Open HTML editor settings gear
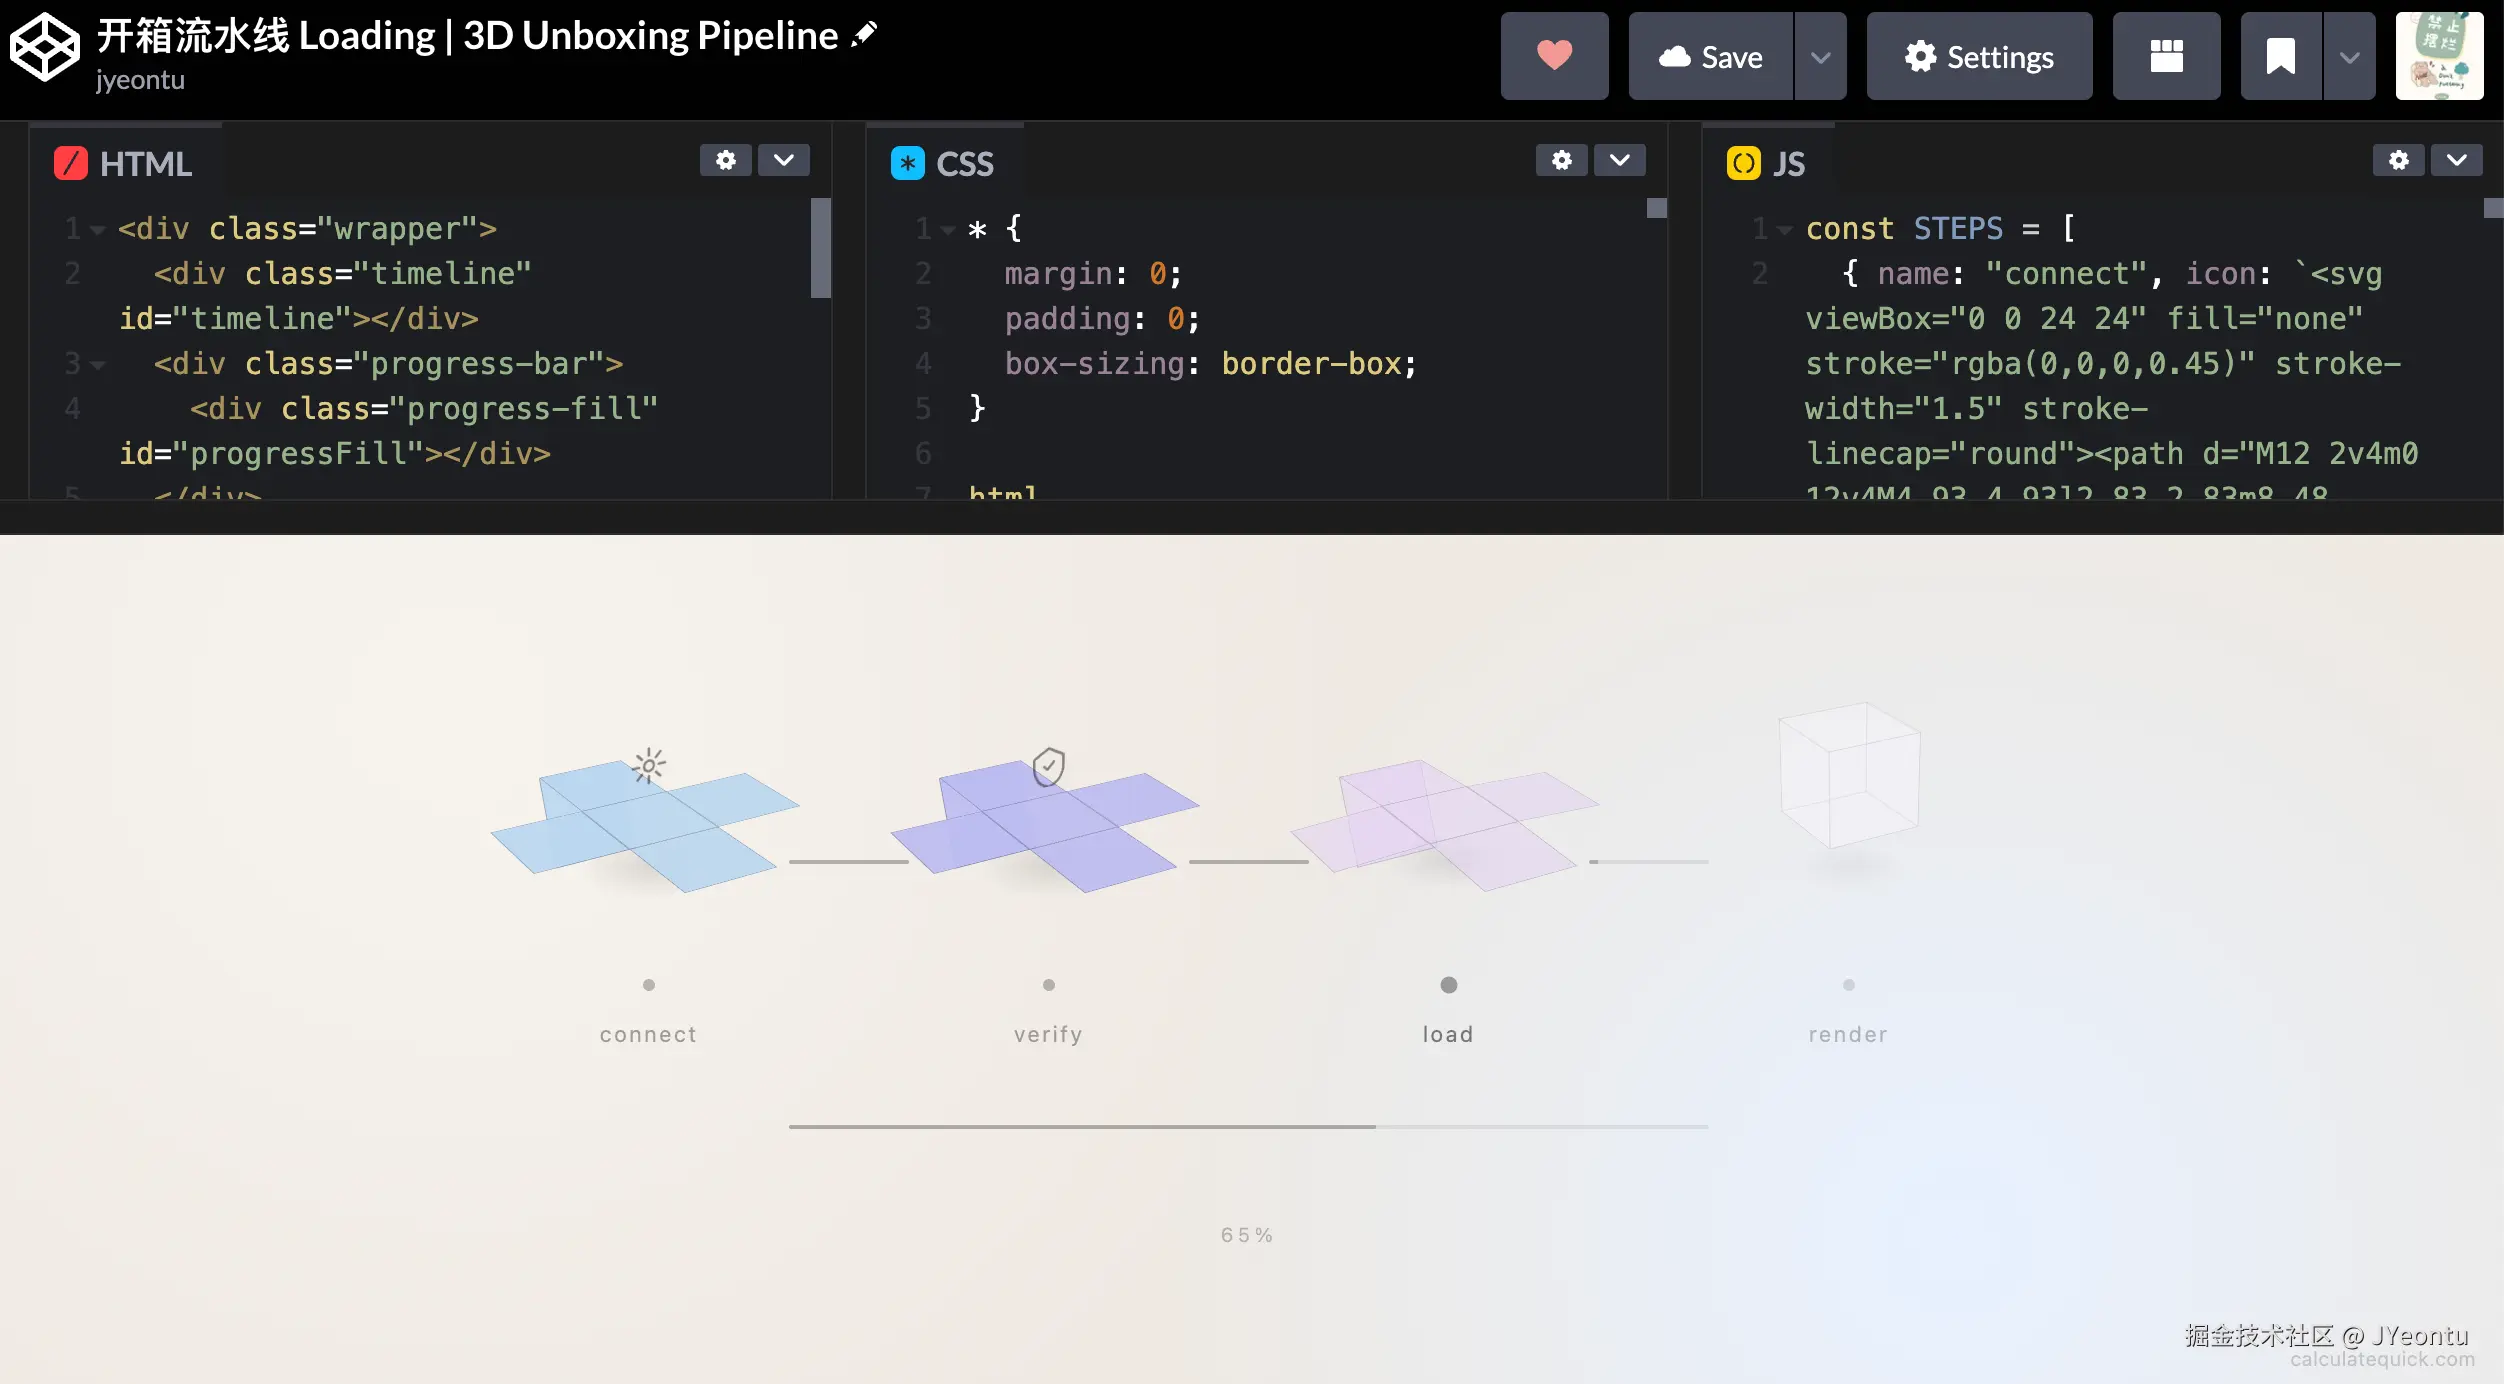Viewport: 2504px width, 1384px height. 726,160
